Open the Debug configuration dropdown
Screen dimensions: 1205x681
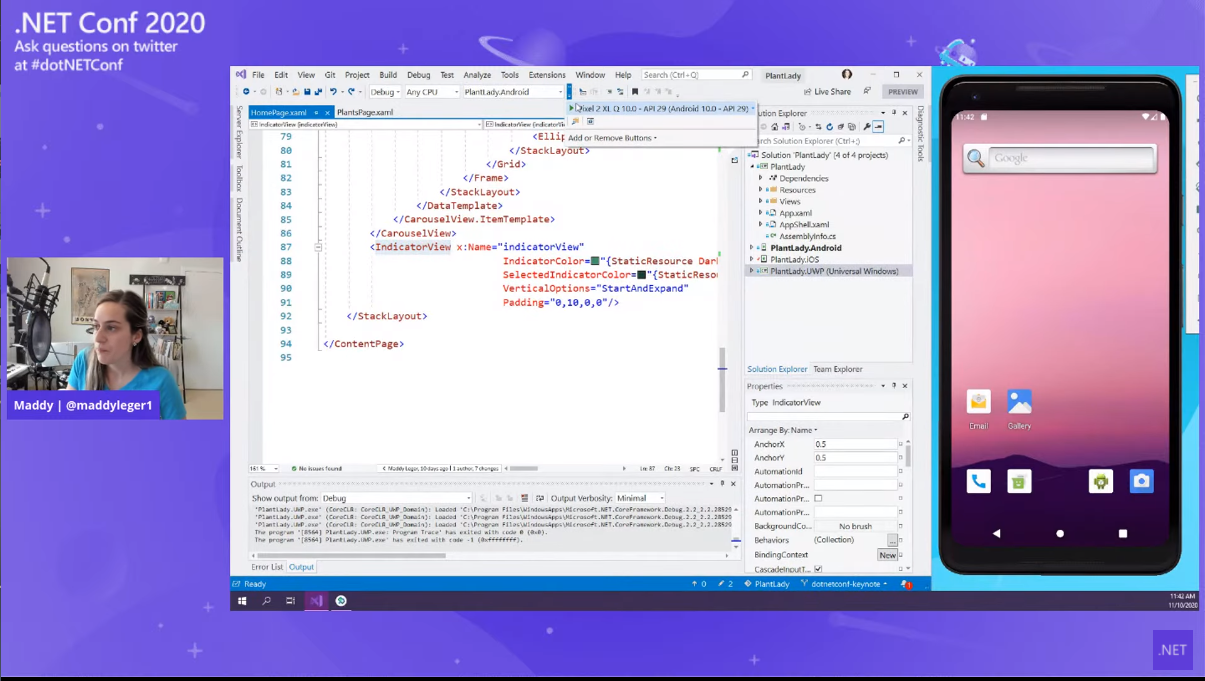(385, 92)
